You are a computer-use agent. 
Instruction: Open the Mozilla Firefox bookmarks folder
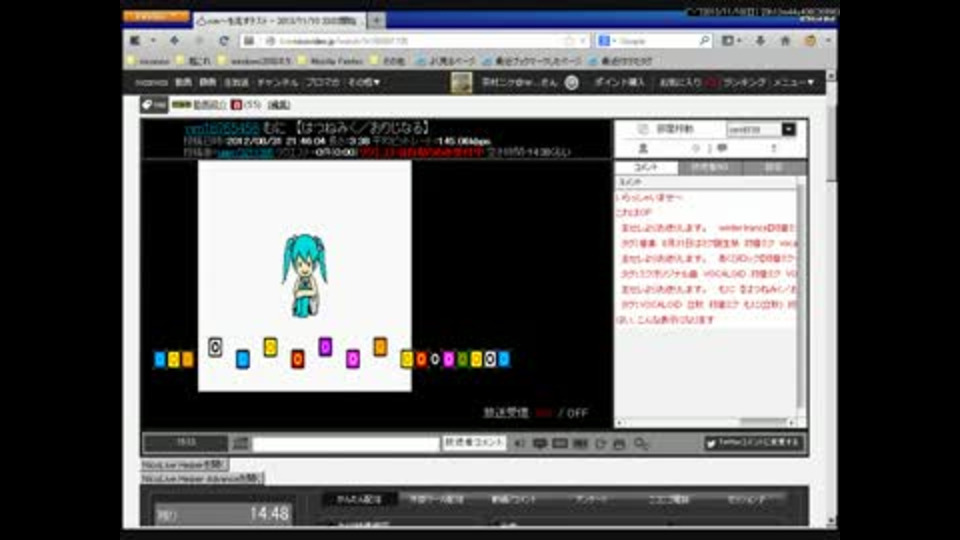point(330,61)
